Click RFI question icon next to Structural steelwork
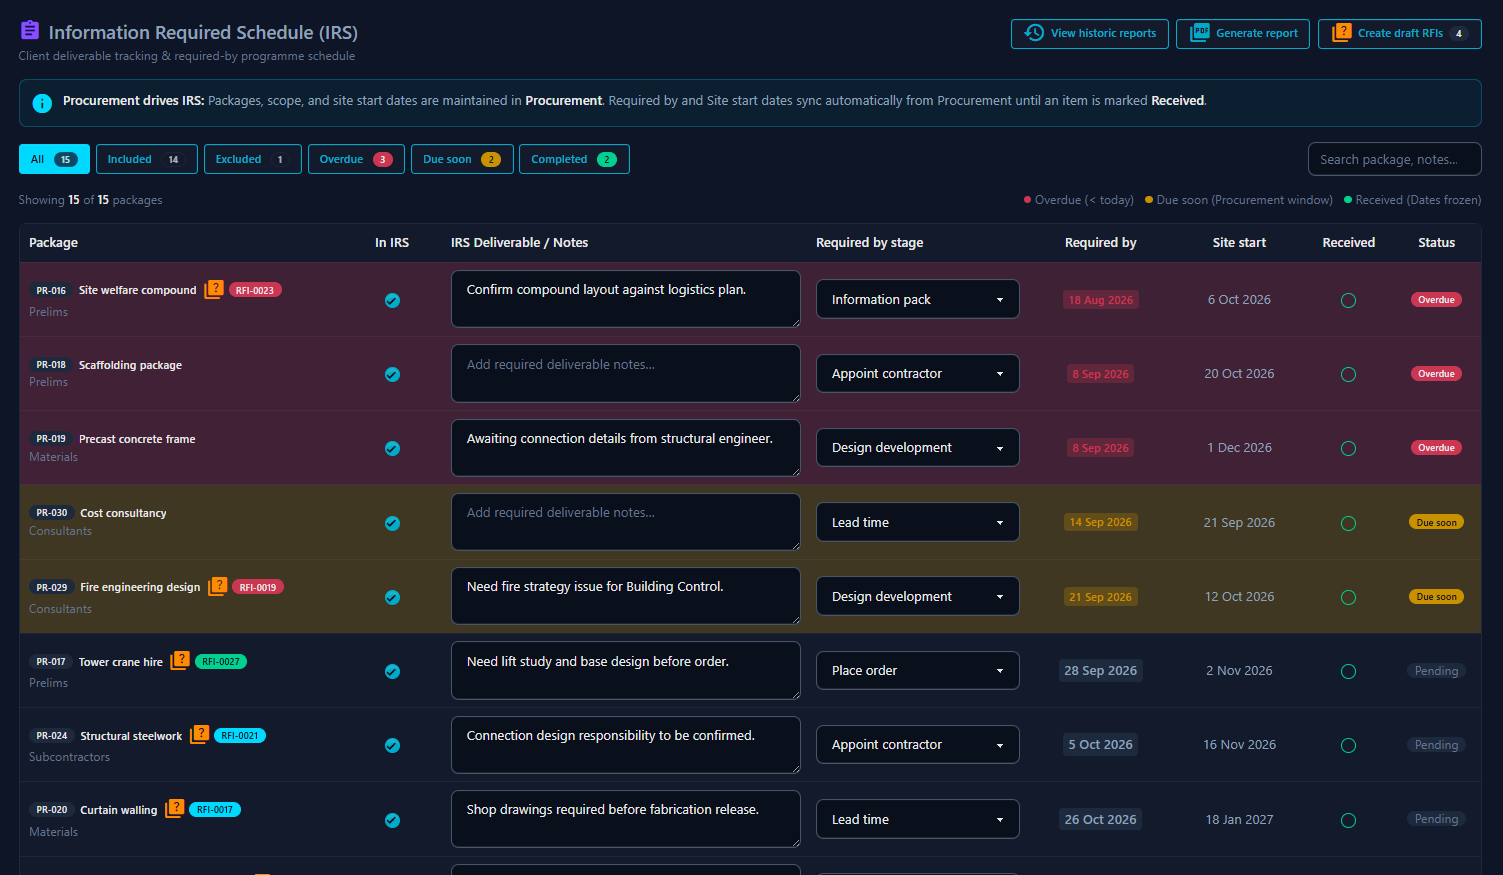 [199, 735]
